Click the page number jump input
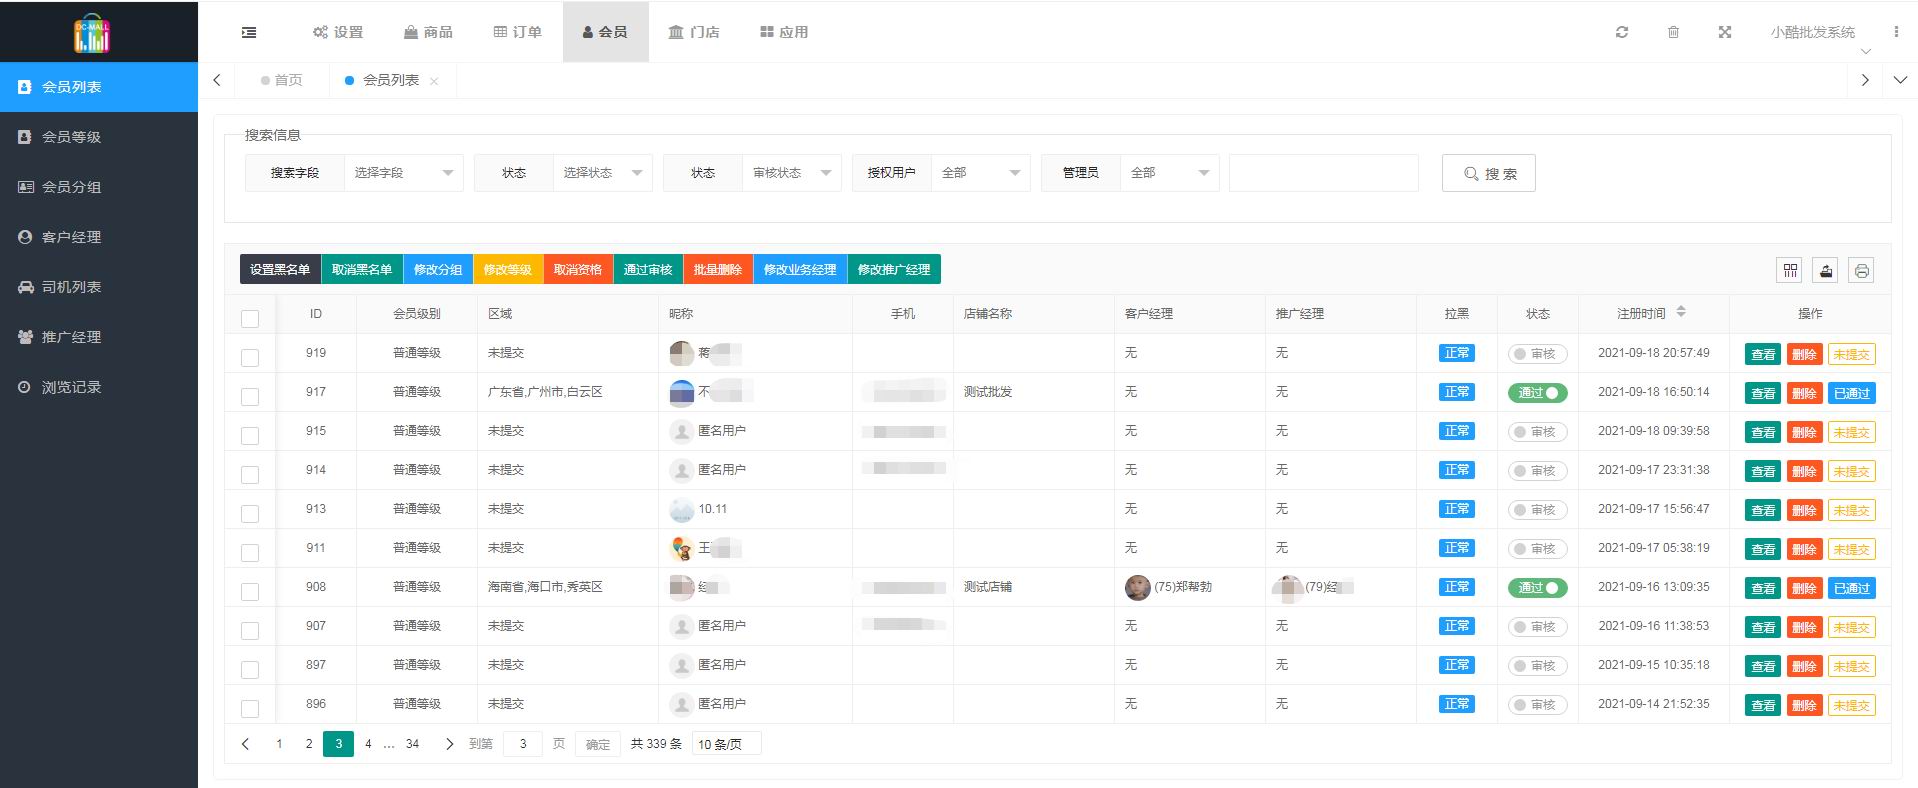This screenshot has height=788, width=1918. pos(522,744)
